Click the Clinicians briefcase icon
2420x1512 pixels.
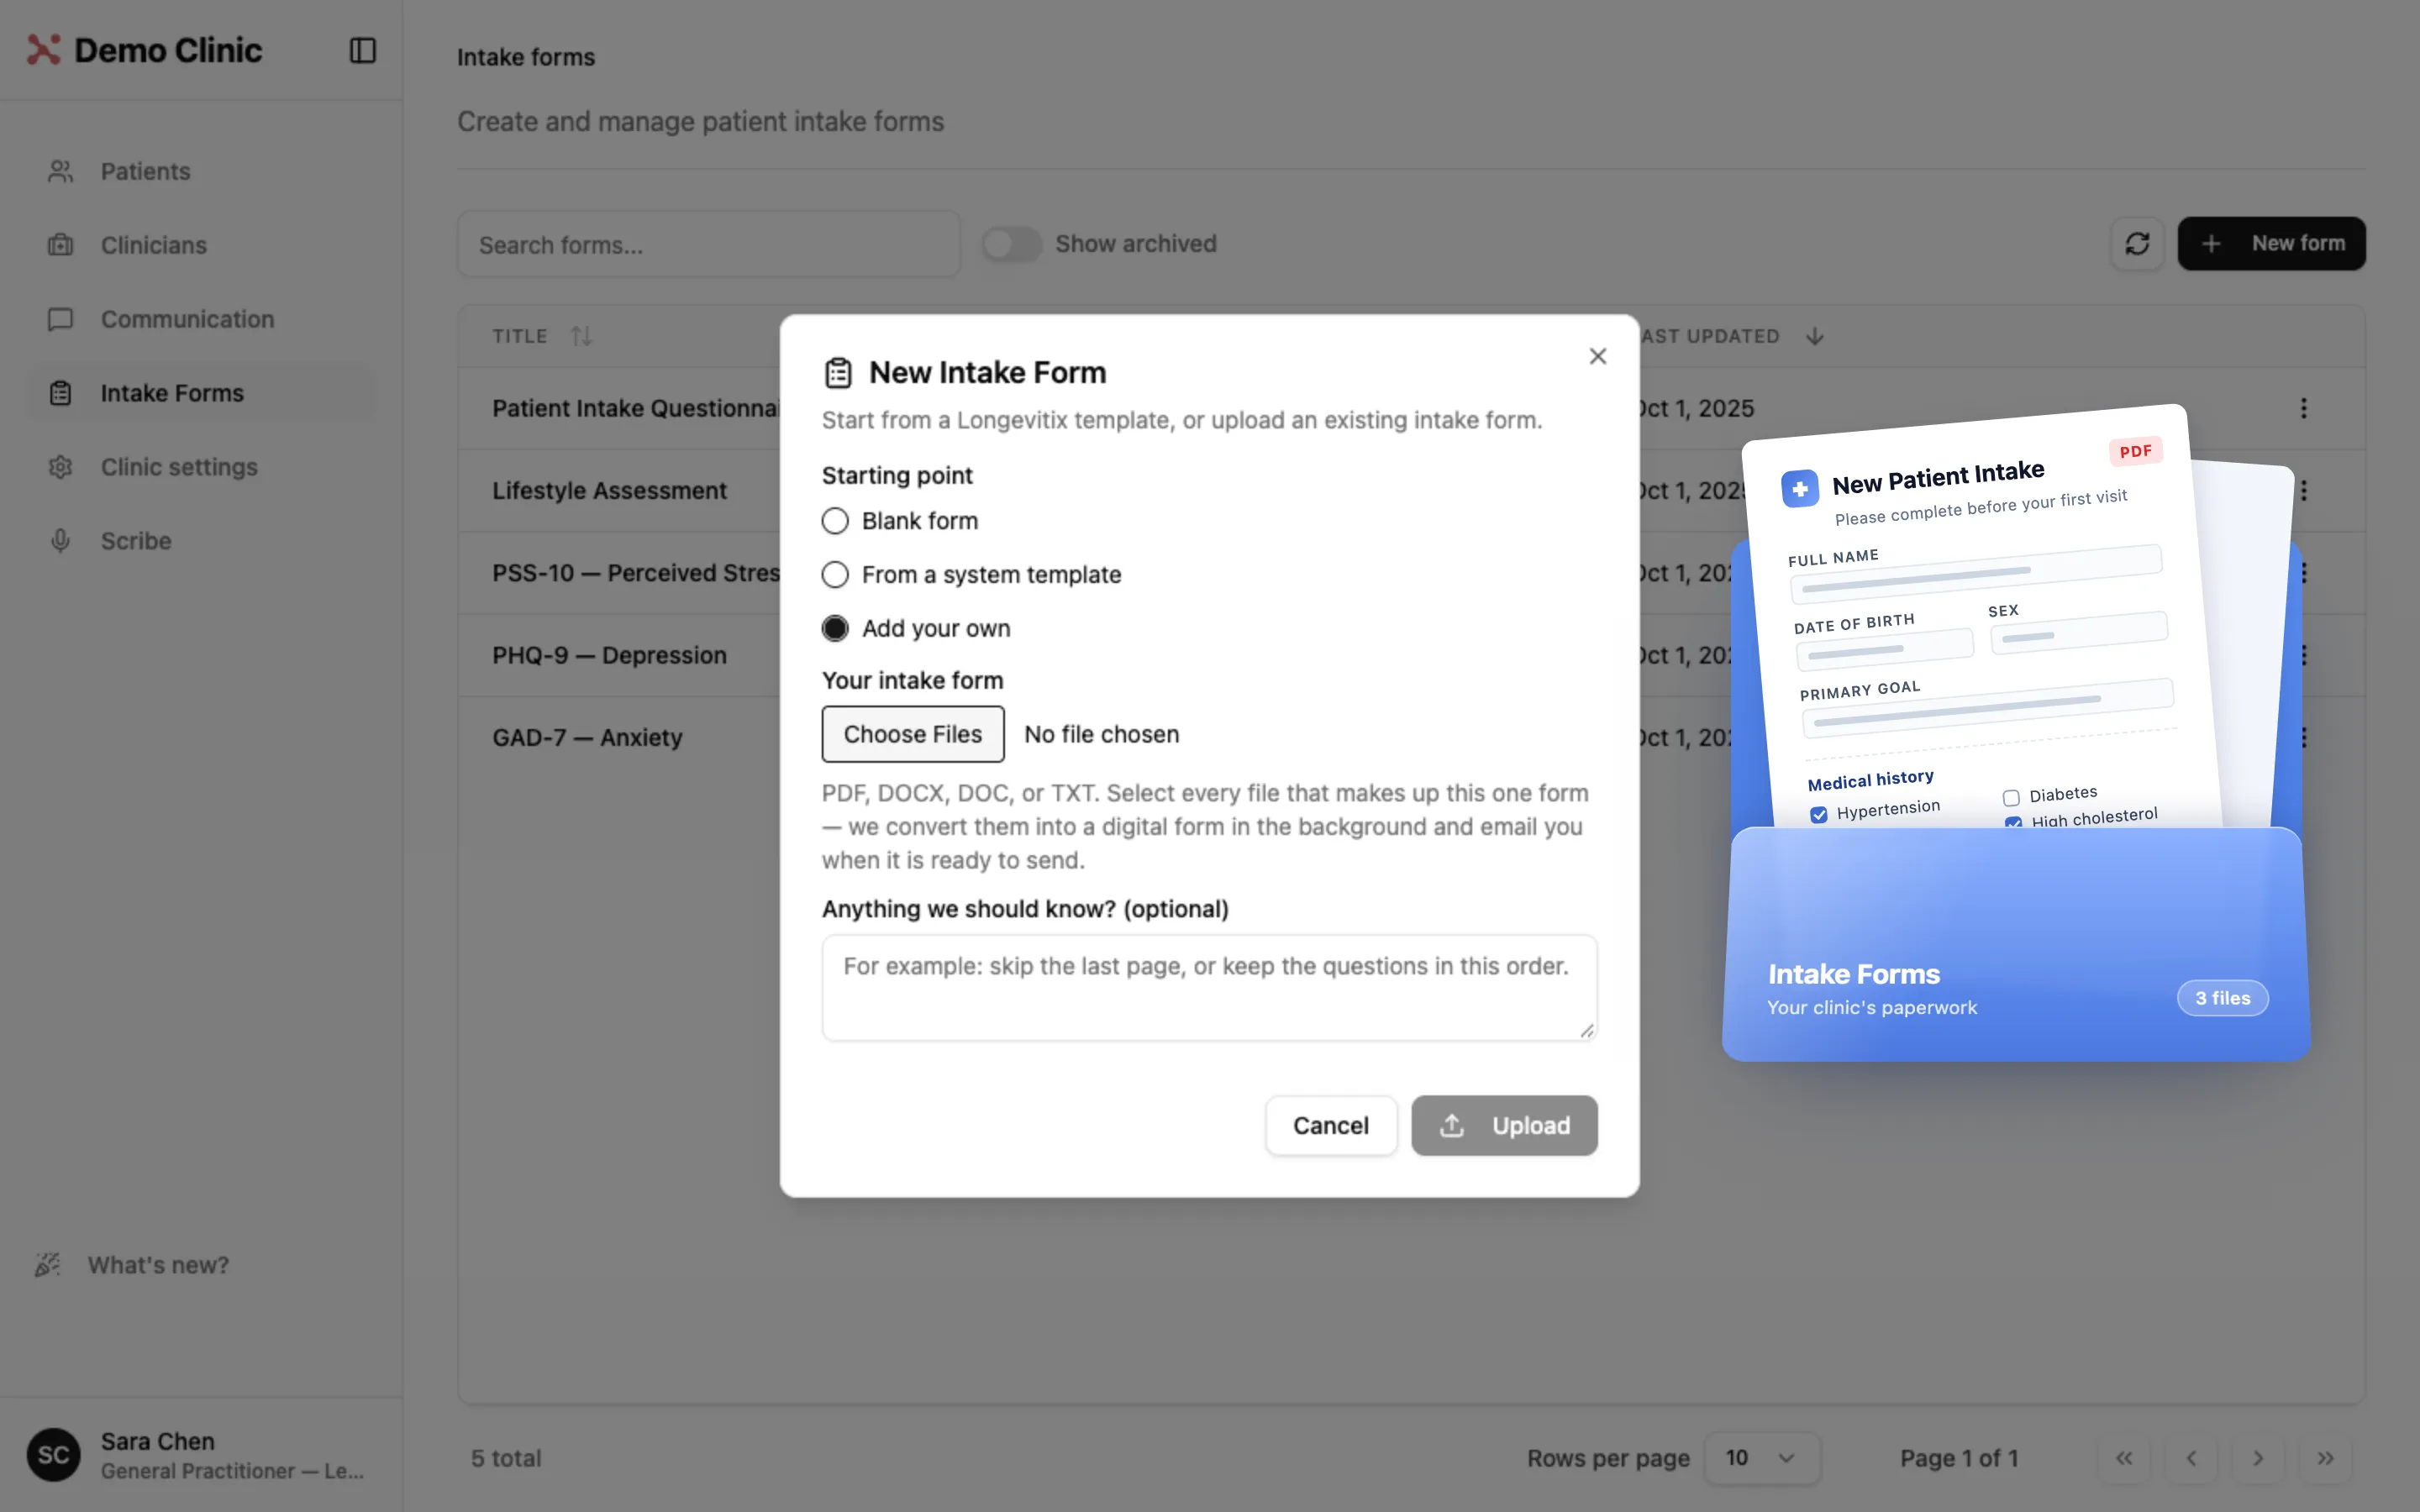click(60, 245)
